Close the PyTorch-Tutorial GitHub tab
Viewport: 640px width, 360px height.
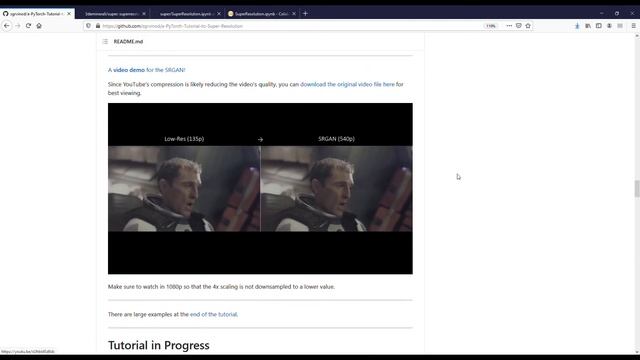coord(69,14)
